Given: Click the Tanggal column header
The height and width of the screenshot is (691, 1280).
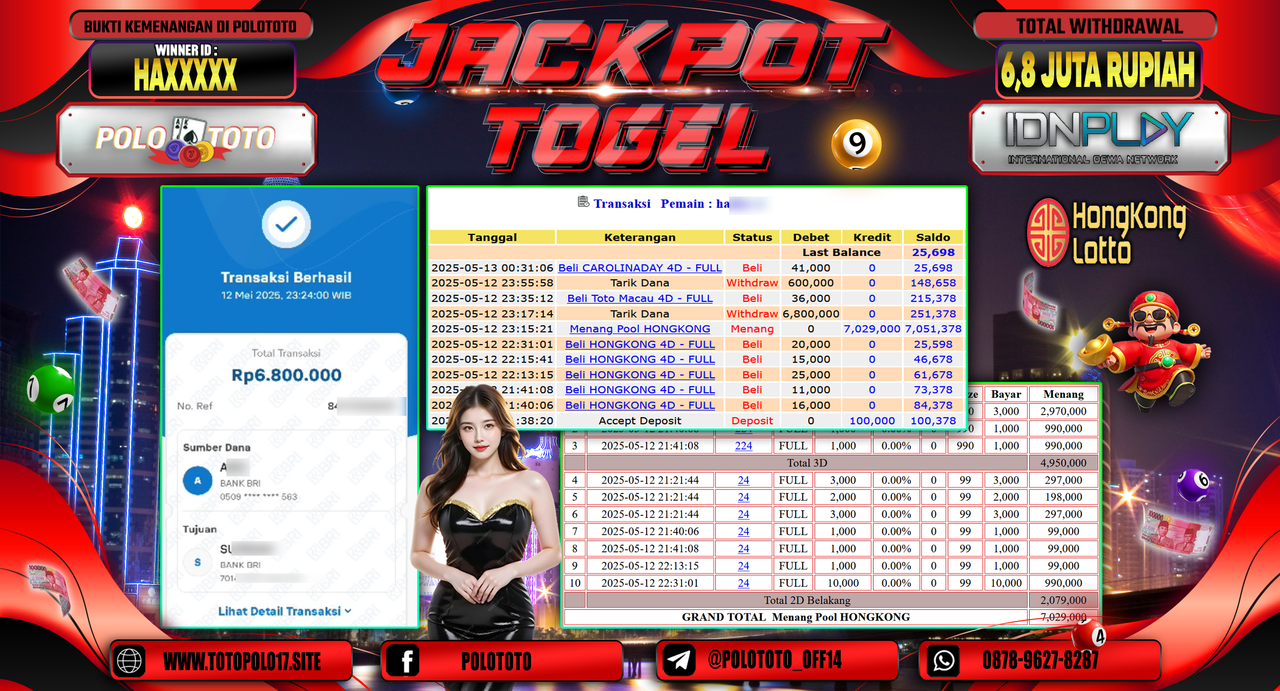Looking at the screenshot, I should (x=492, y=237).
